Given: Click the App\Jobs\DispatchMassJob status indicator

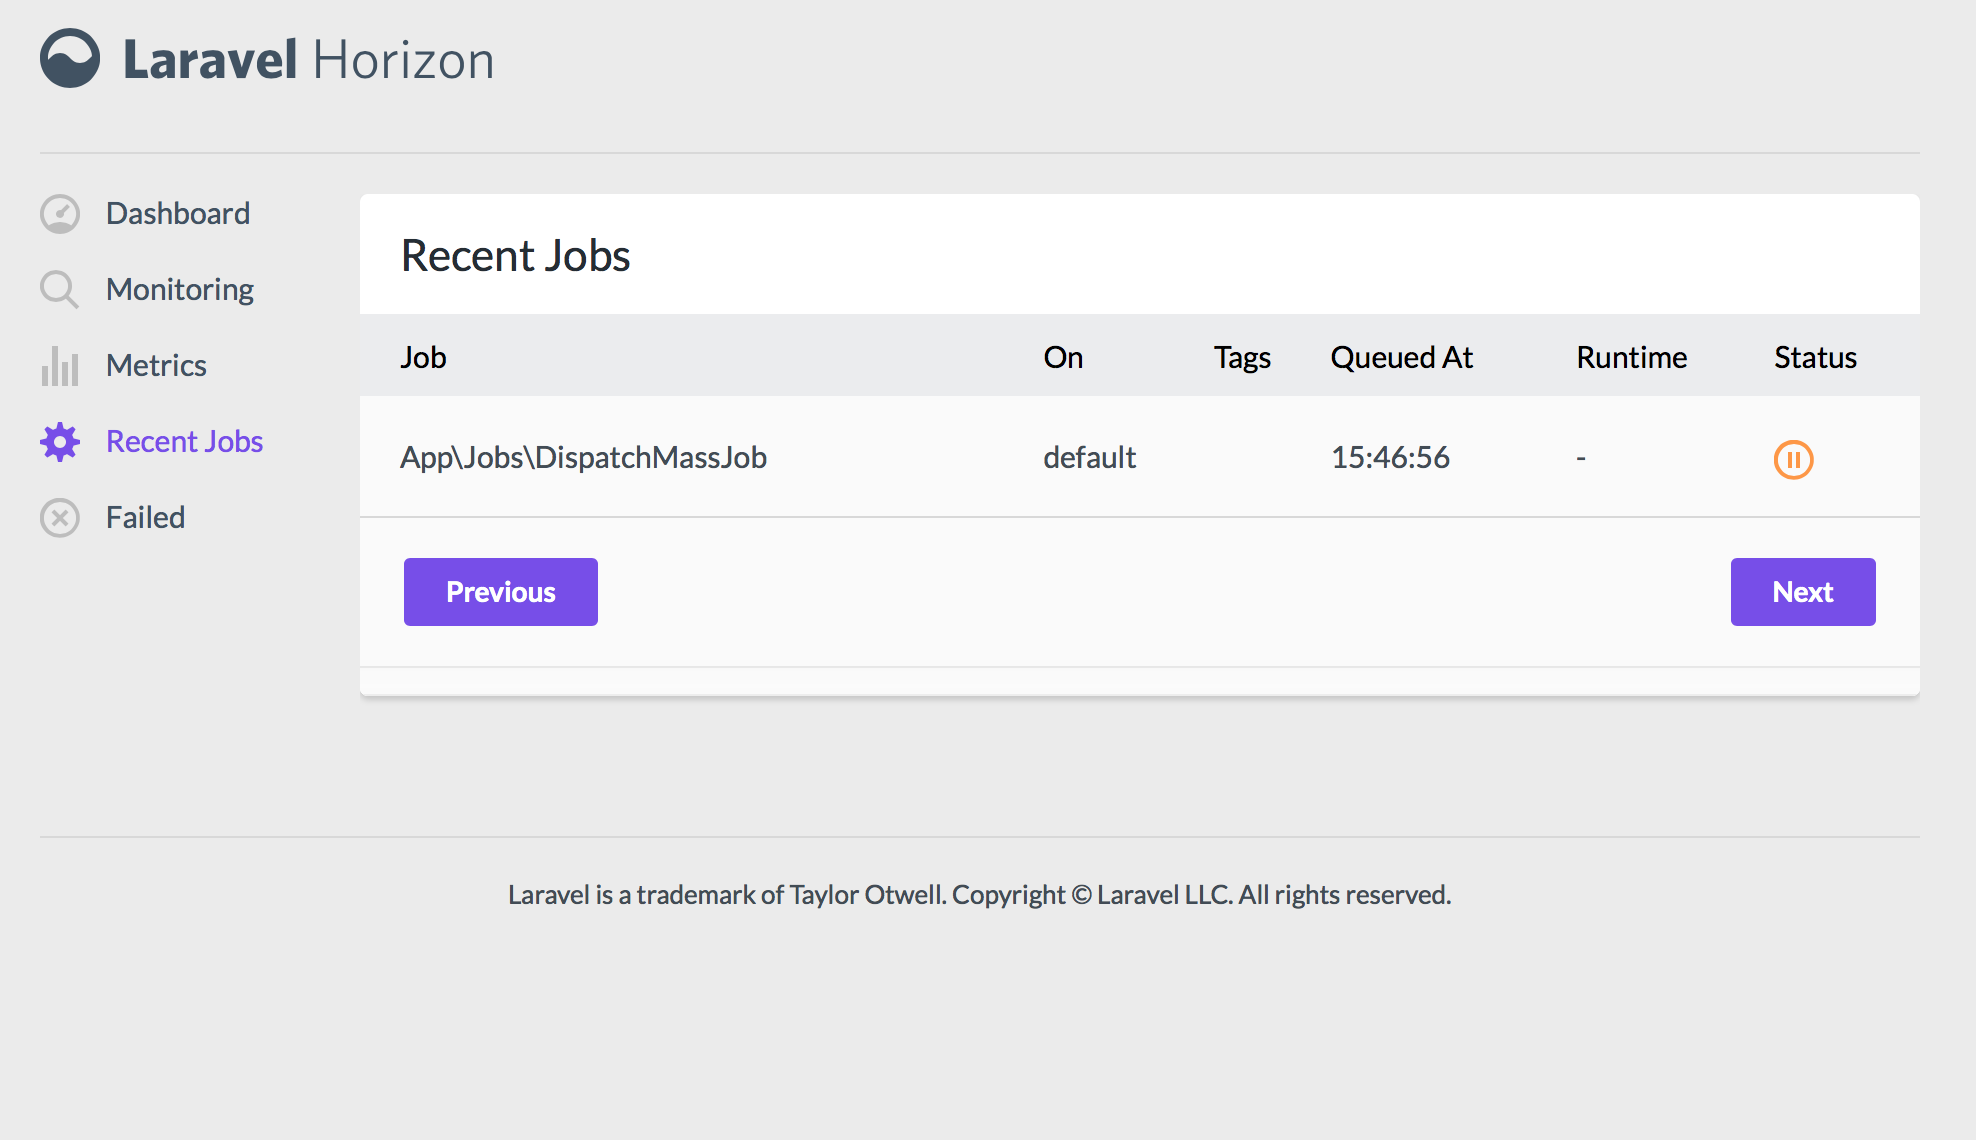Looking at the screenshot, I should [1793, 460].
